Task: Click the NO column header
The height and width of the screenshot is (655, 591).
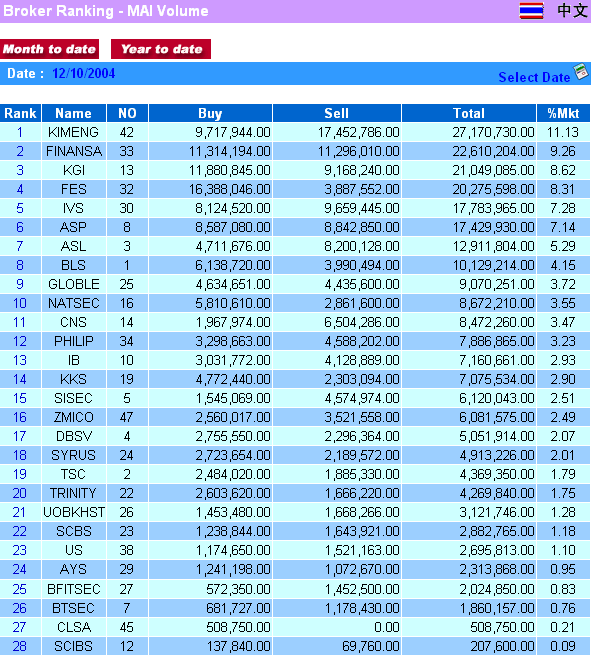Action: [127, 113]
